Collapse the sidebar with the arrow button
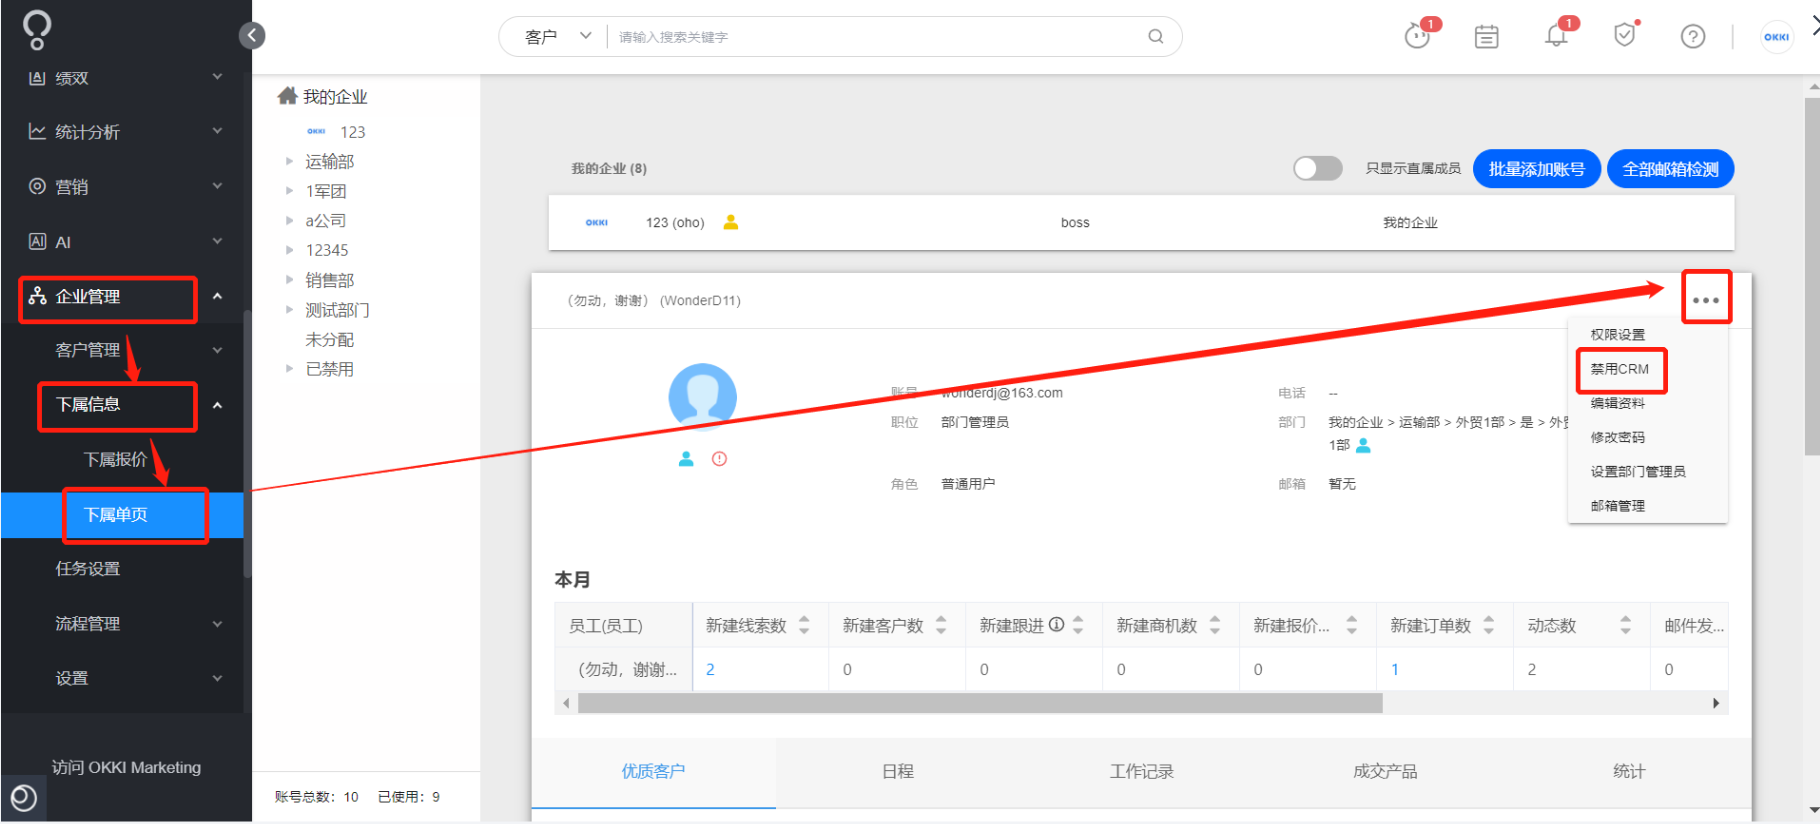Image resolution: width=1820 pixels, height=824 pixels. (x=252, y=36)
